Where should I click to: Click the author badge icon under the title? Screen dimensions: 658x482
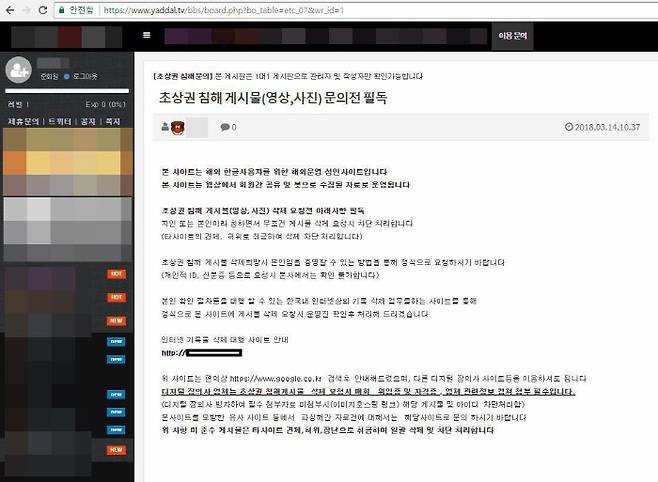[x=178, y=127]
